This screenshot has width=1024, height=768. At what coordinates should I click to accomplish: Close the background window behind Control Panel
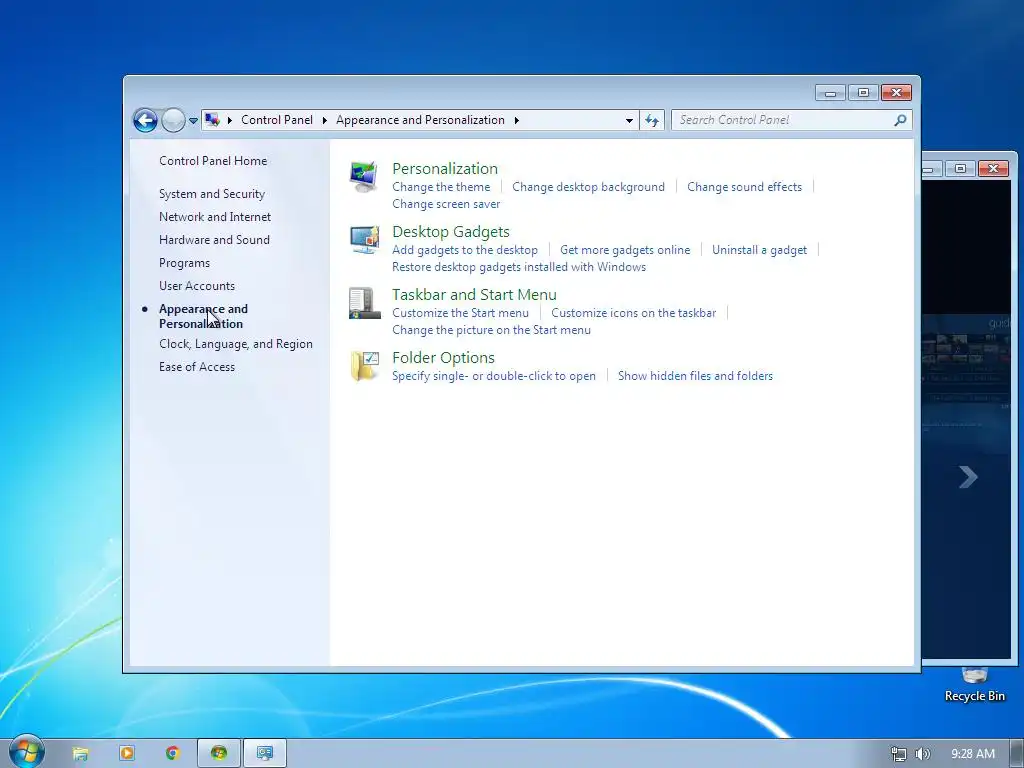(993, 168)
